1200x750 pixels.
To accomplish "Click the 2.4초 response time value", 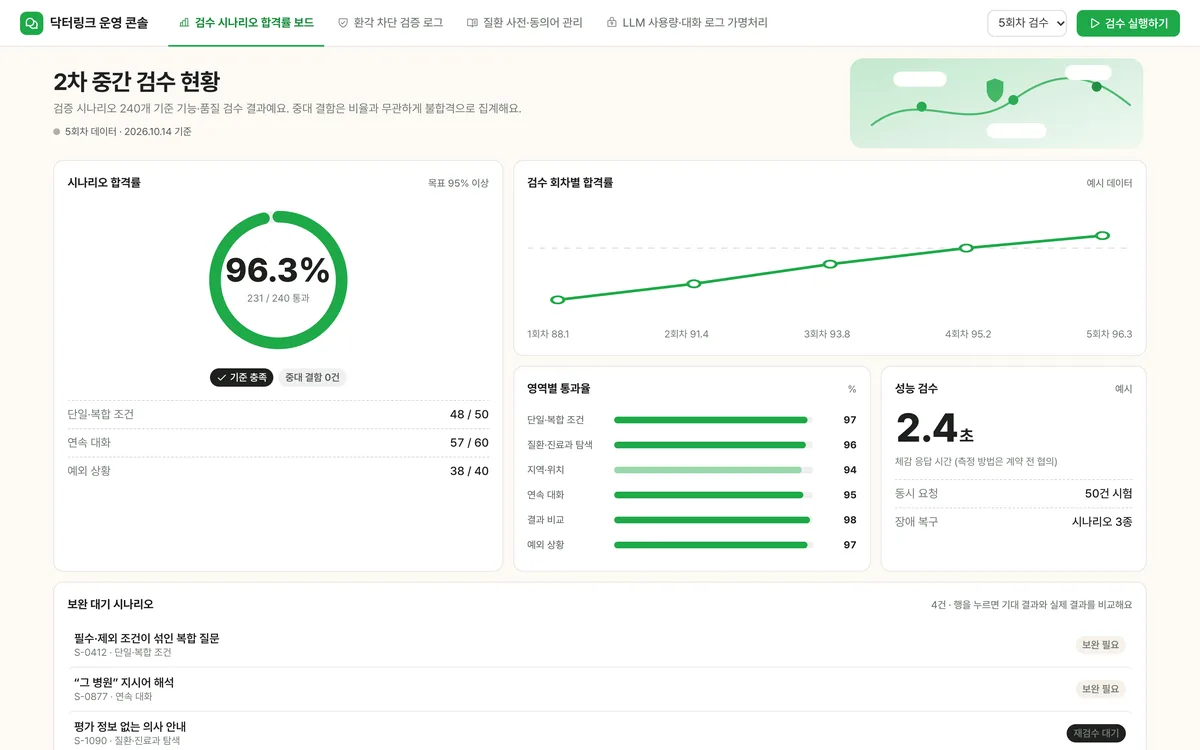I will tap(934, 428).
